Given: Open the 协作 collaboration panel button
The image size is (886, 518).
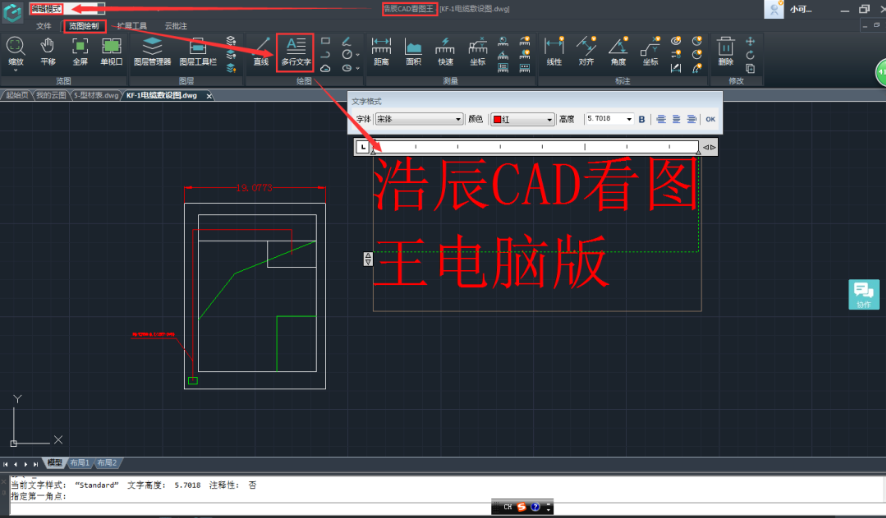Looking at the screenshot, I should pos(864,294).
